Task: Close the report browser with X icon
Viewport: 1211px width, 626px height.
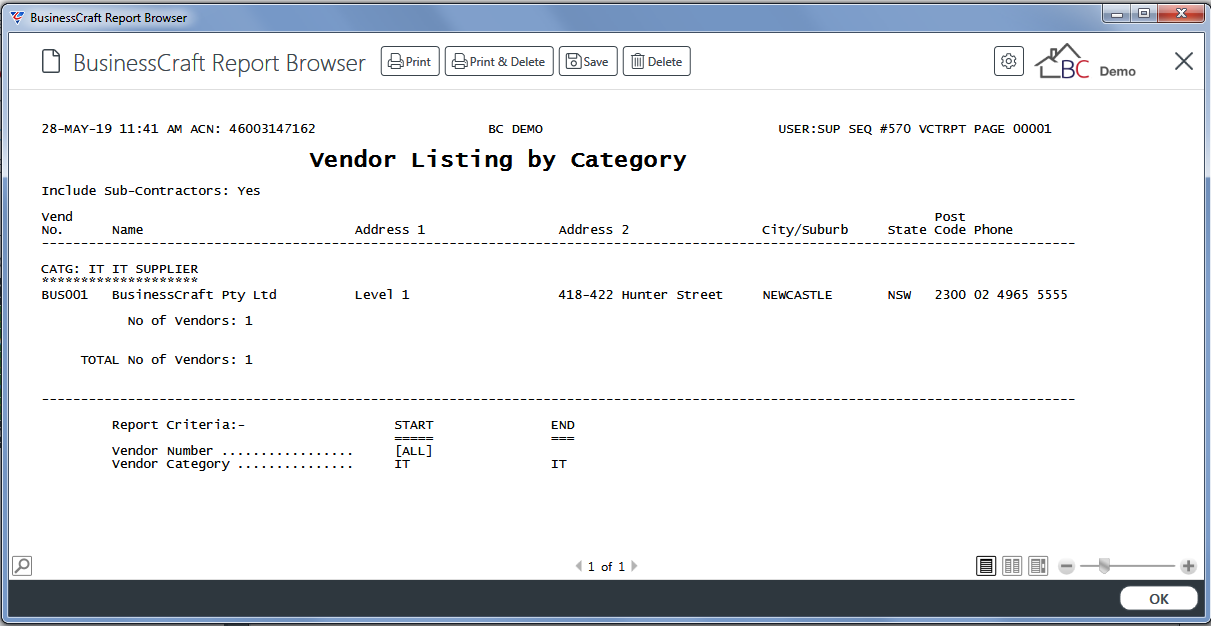Action: pos(1184,62)
